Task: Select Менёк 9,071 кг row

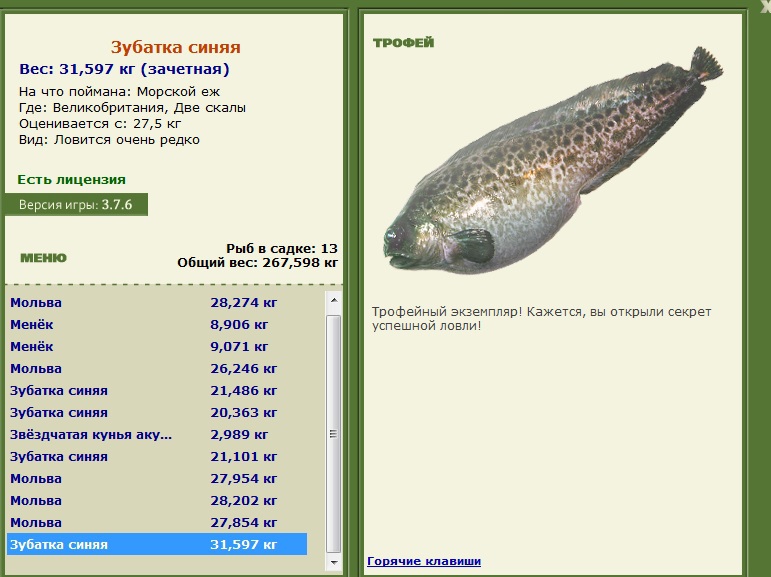Action: (x=157, y=347)
